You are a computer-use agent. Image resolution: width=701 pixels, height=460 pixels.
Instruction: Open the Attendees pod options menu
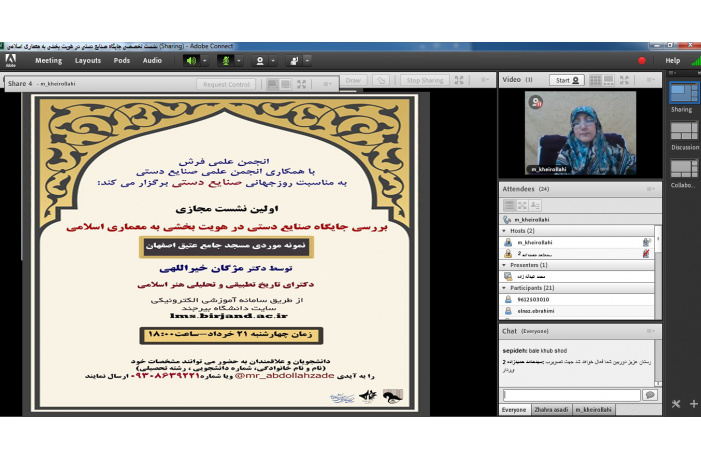click(650, 189)
